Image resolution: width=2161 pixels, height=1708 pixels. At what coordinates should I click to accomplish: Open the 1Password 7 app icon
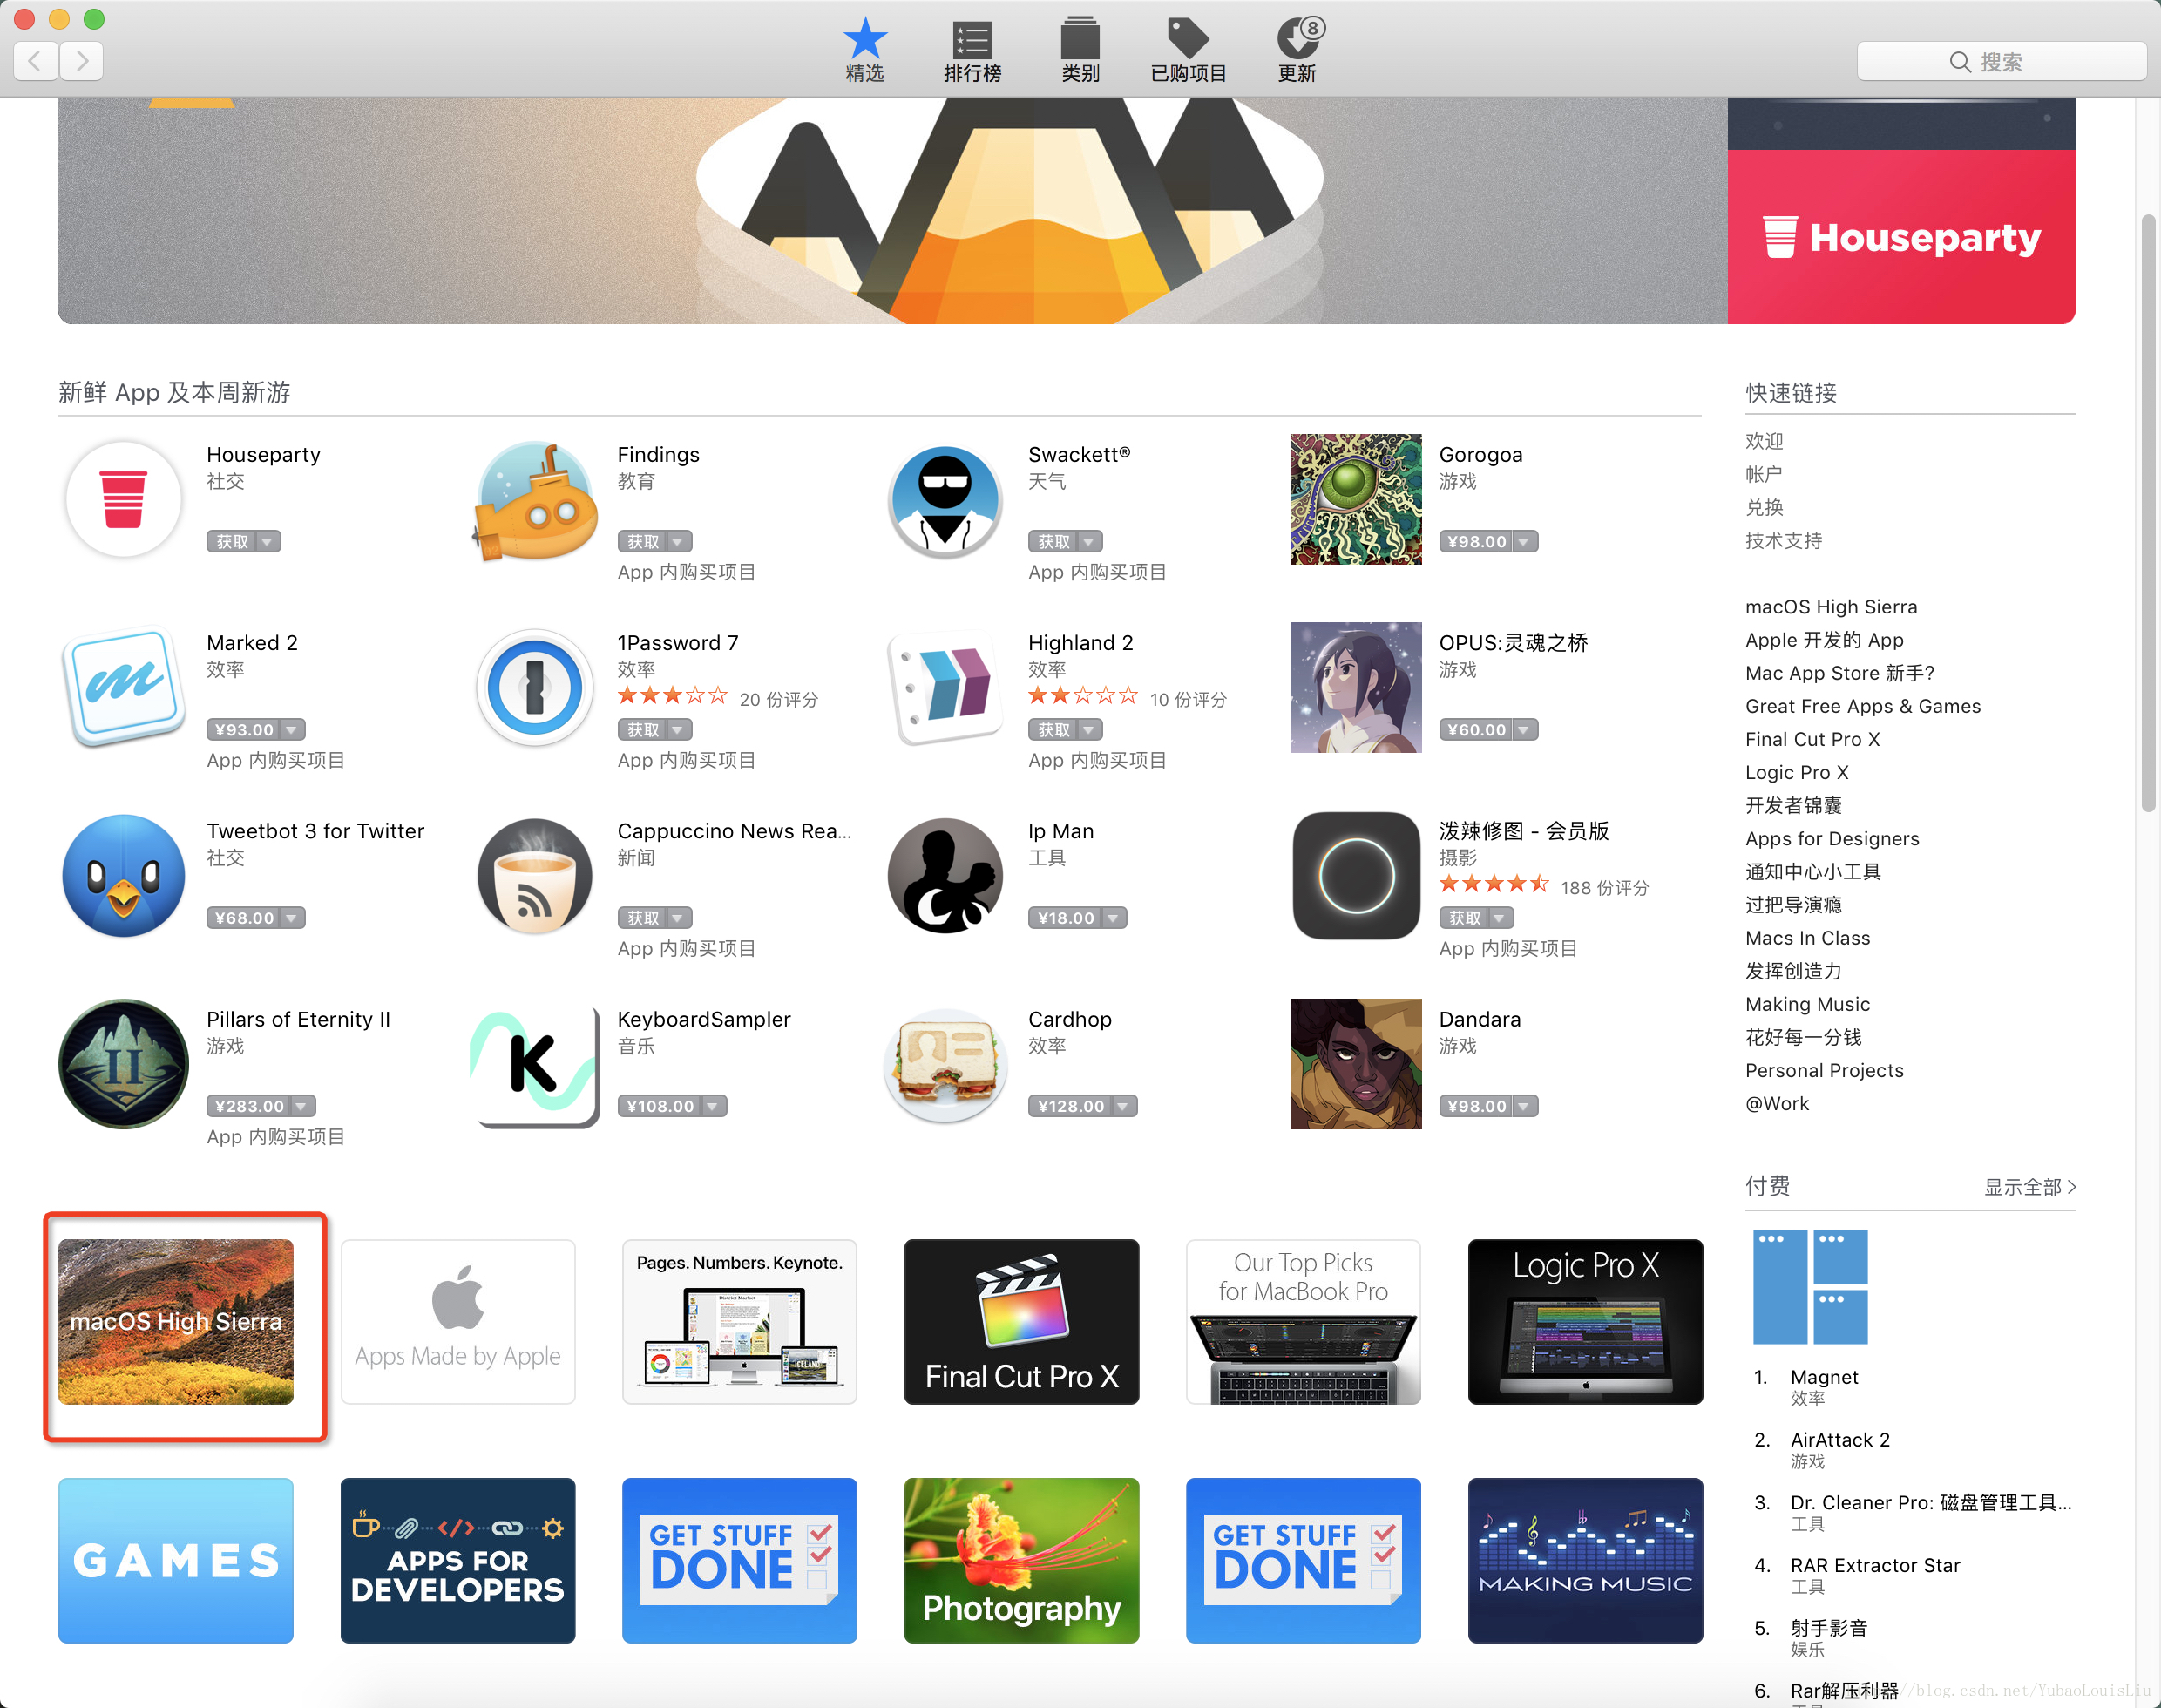[535, 687]
